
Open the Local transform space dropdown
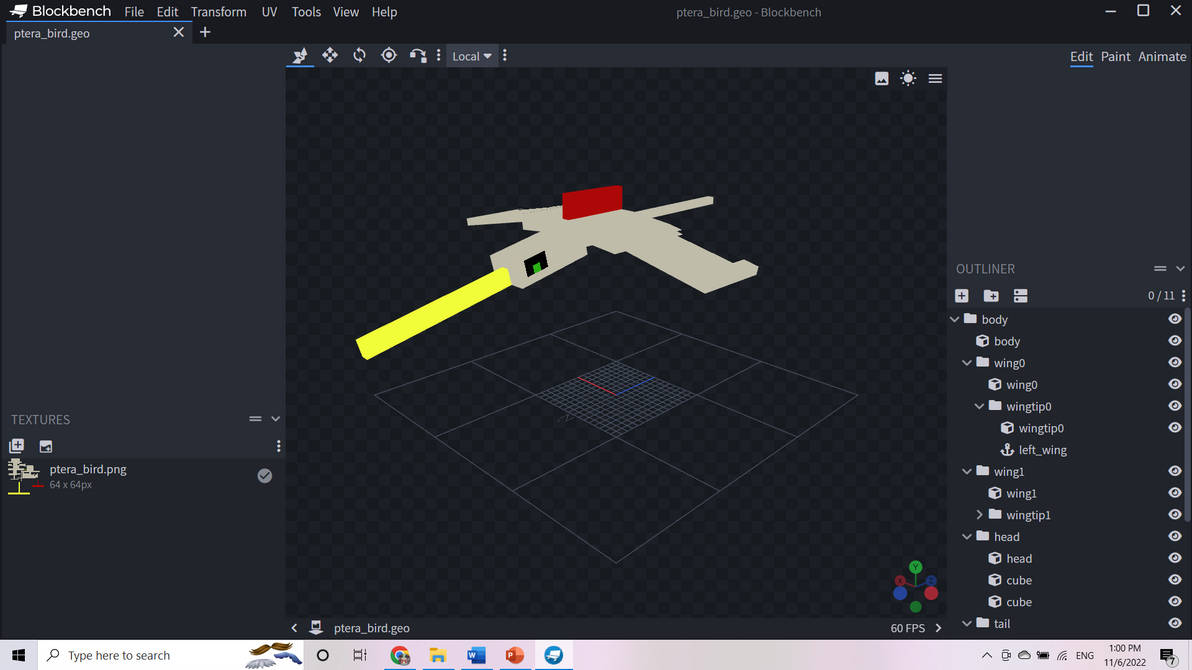click(x=471, y=56)
